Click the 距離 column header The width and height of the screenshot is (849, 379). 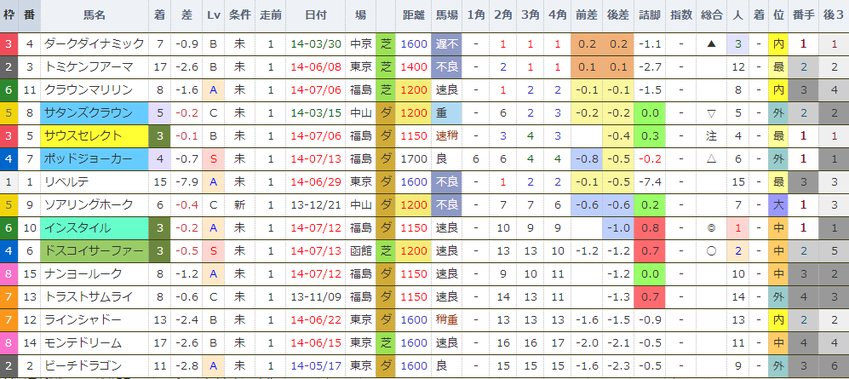tap(414, 15)
